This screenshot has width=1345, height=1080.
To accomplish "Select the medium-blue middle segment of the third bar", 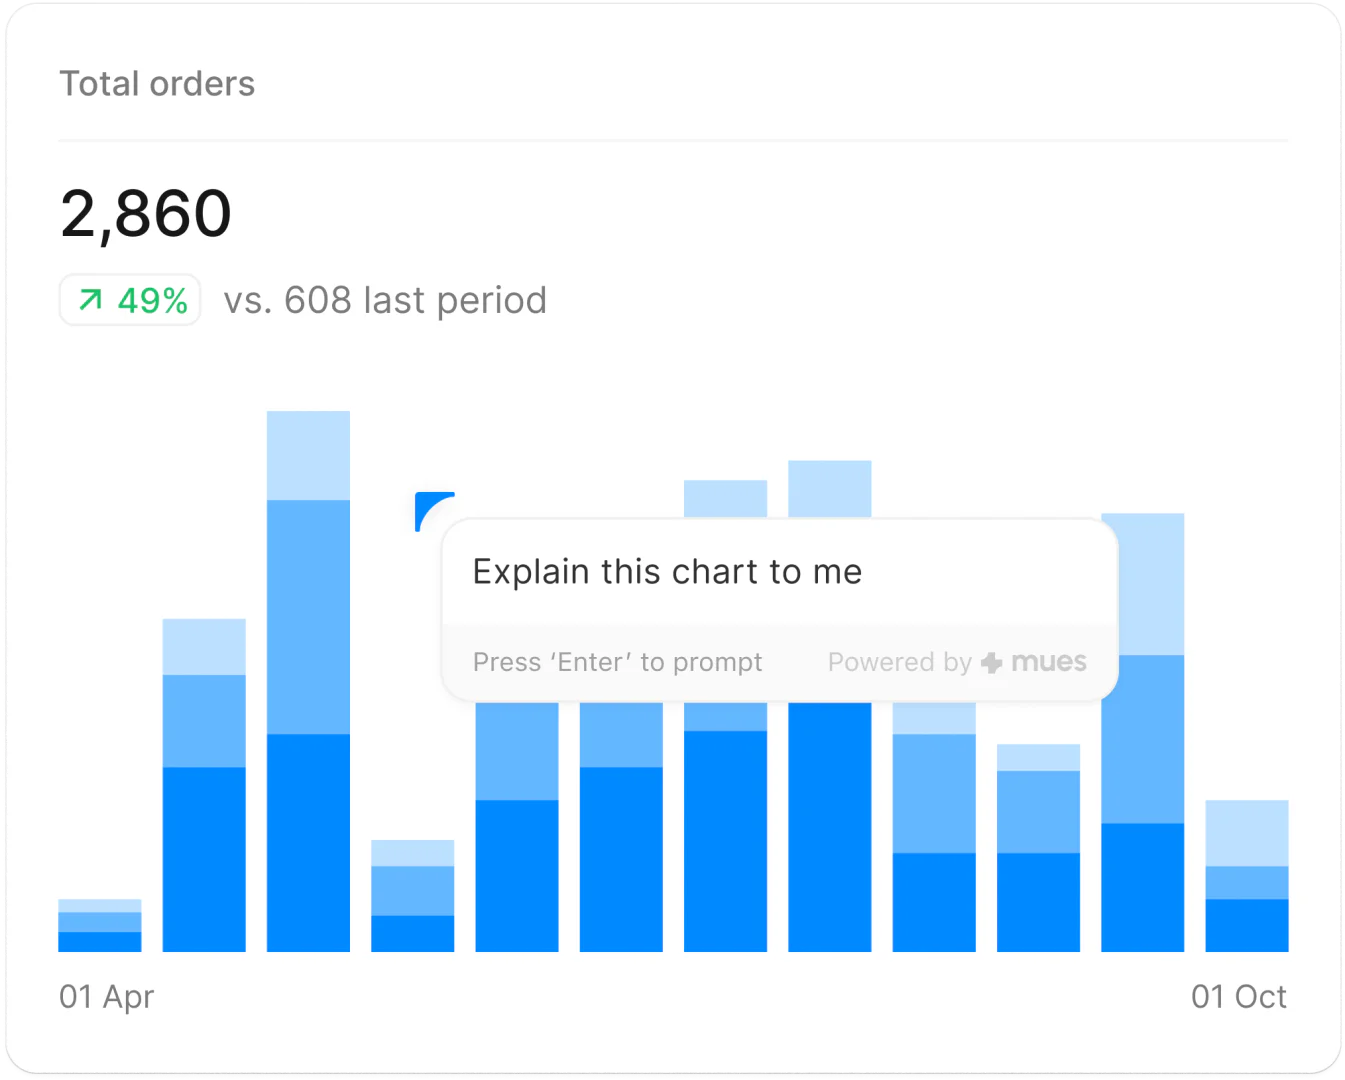I will coord(308,616).
